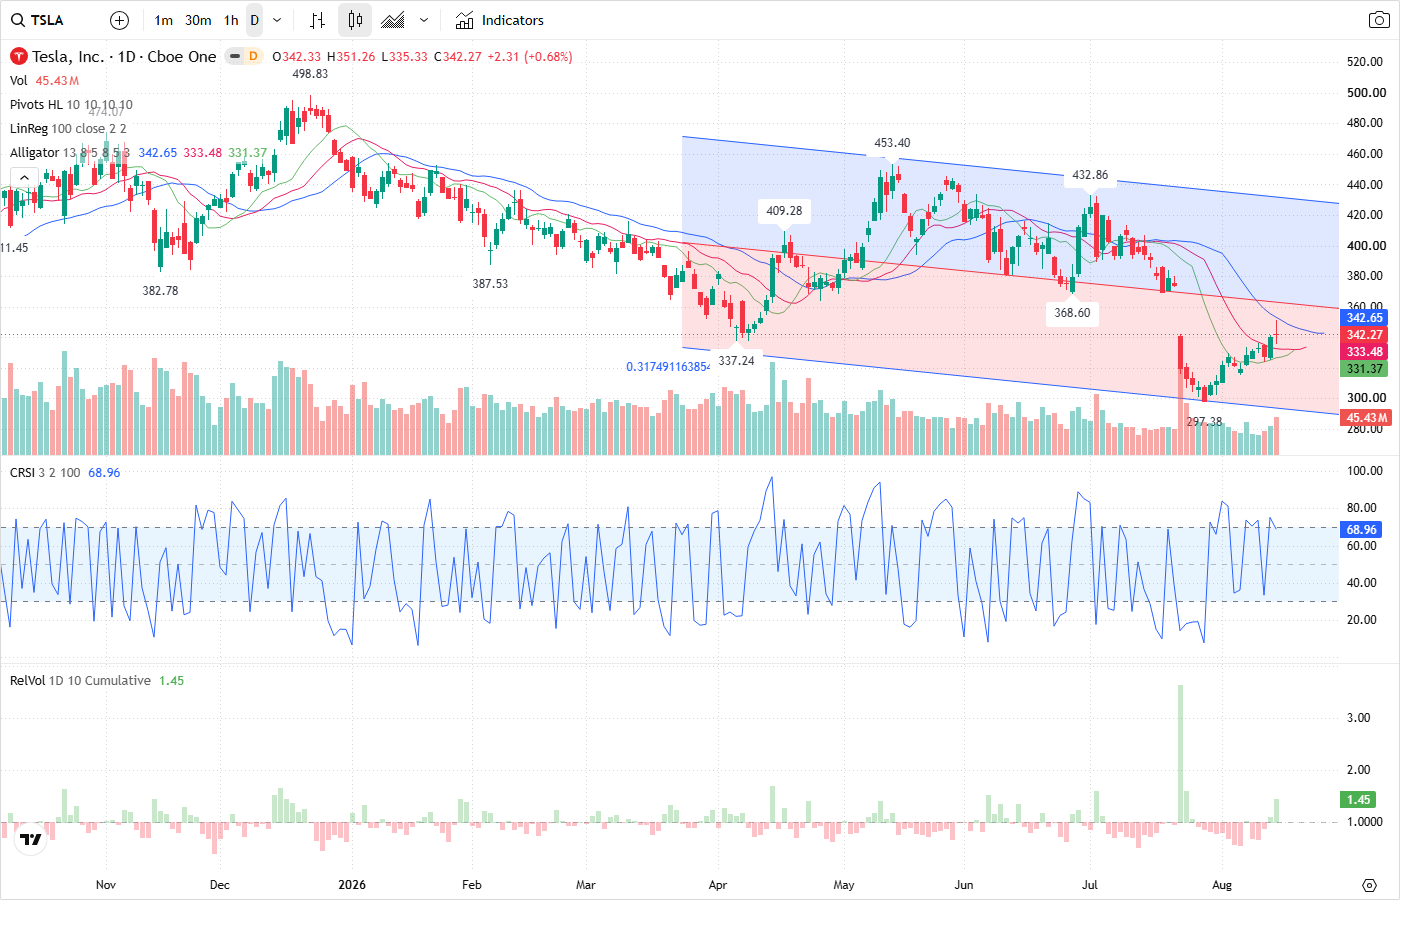Click the 68.96 CRSI value label
The height and width of the screenshot is (950, 1420).
coord(1361,530)
